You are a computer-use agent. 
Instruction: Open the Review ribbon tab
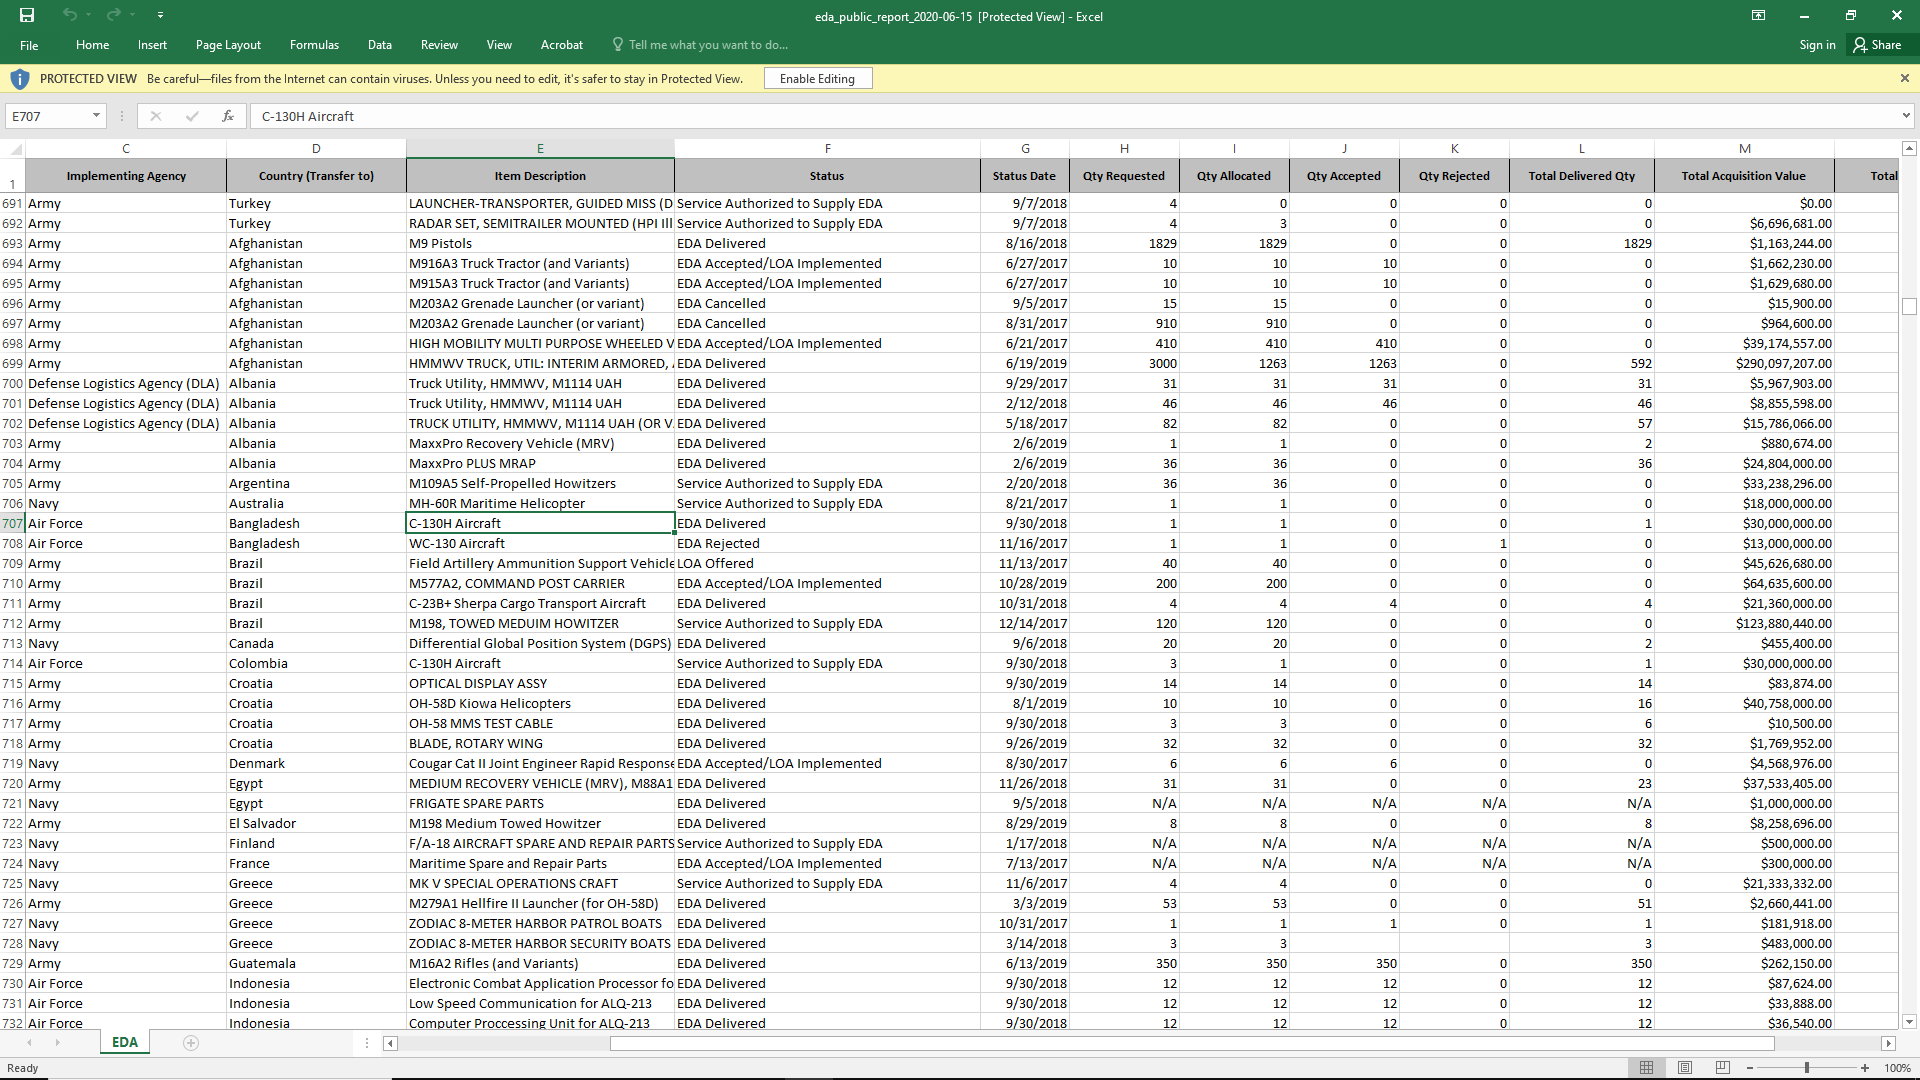[x=439, y=45]
